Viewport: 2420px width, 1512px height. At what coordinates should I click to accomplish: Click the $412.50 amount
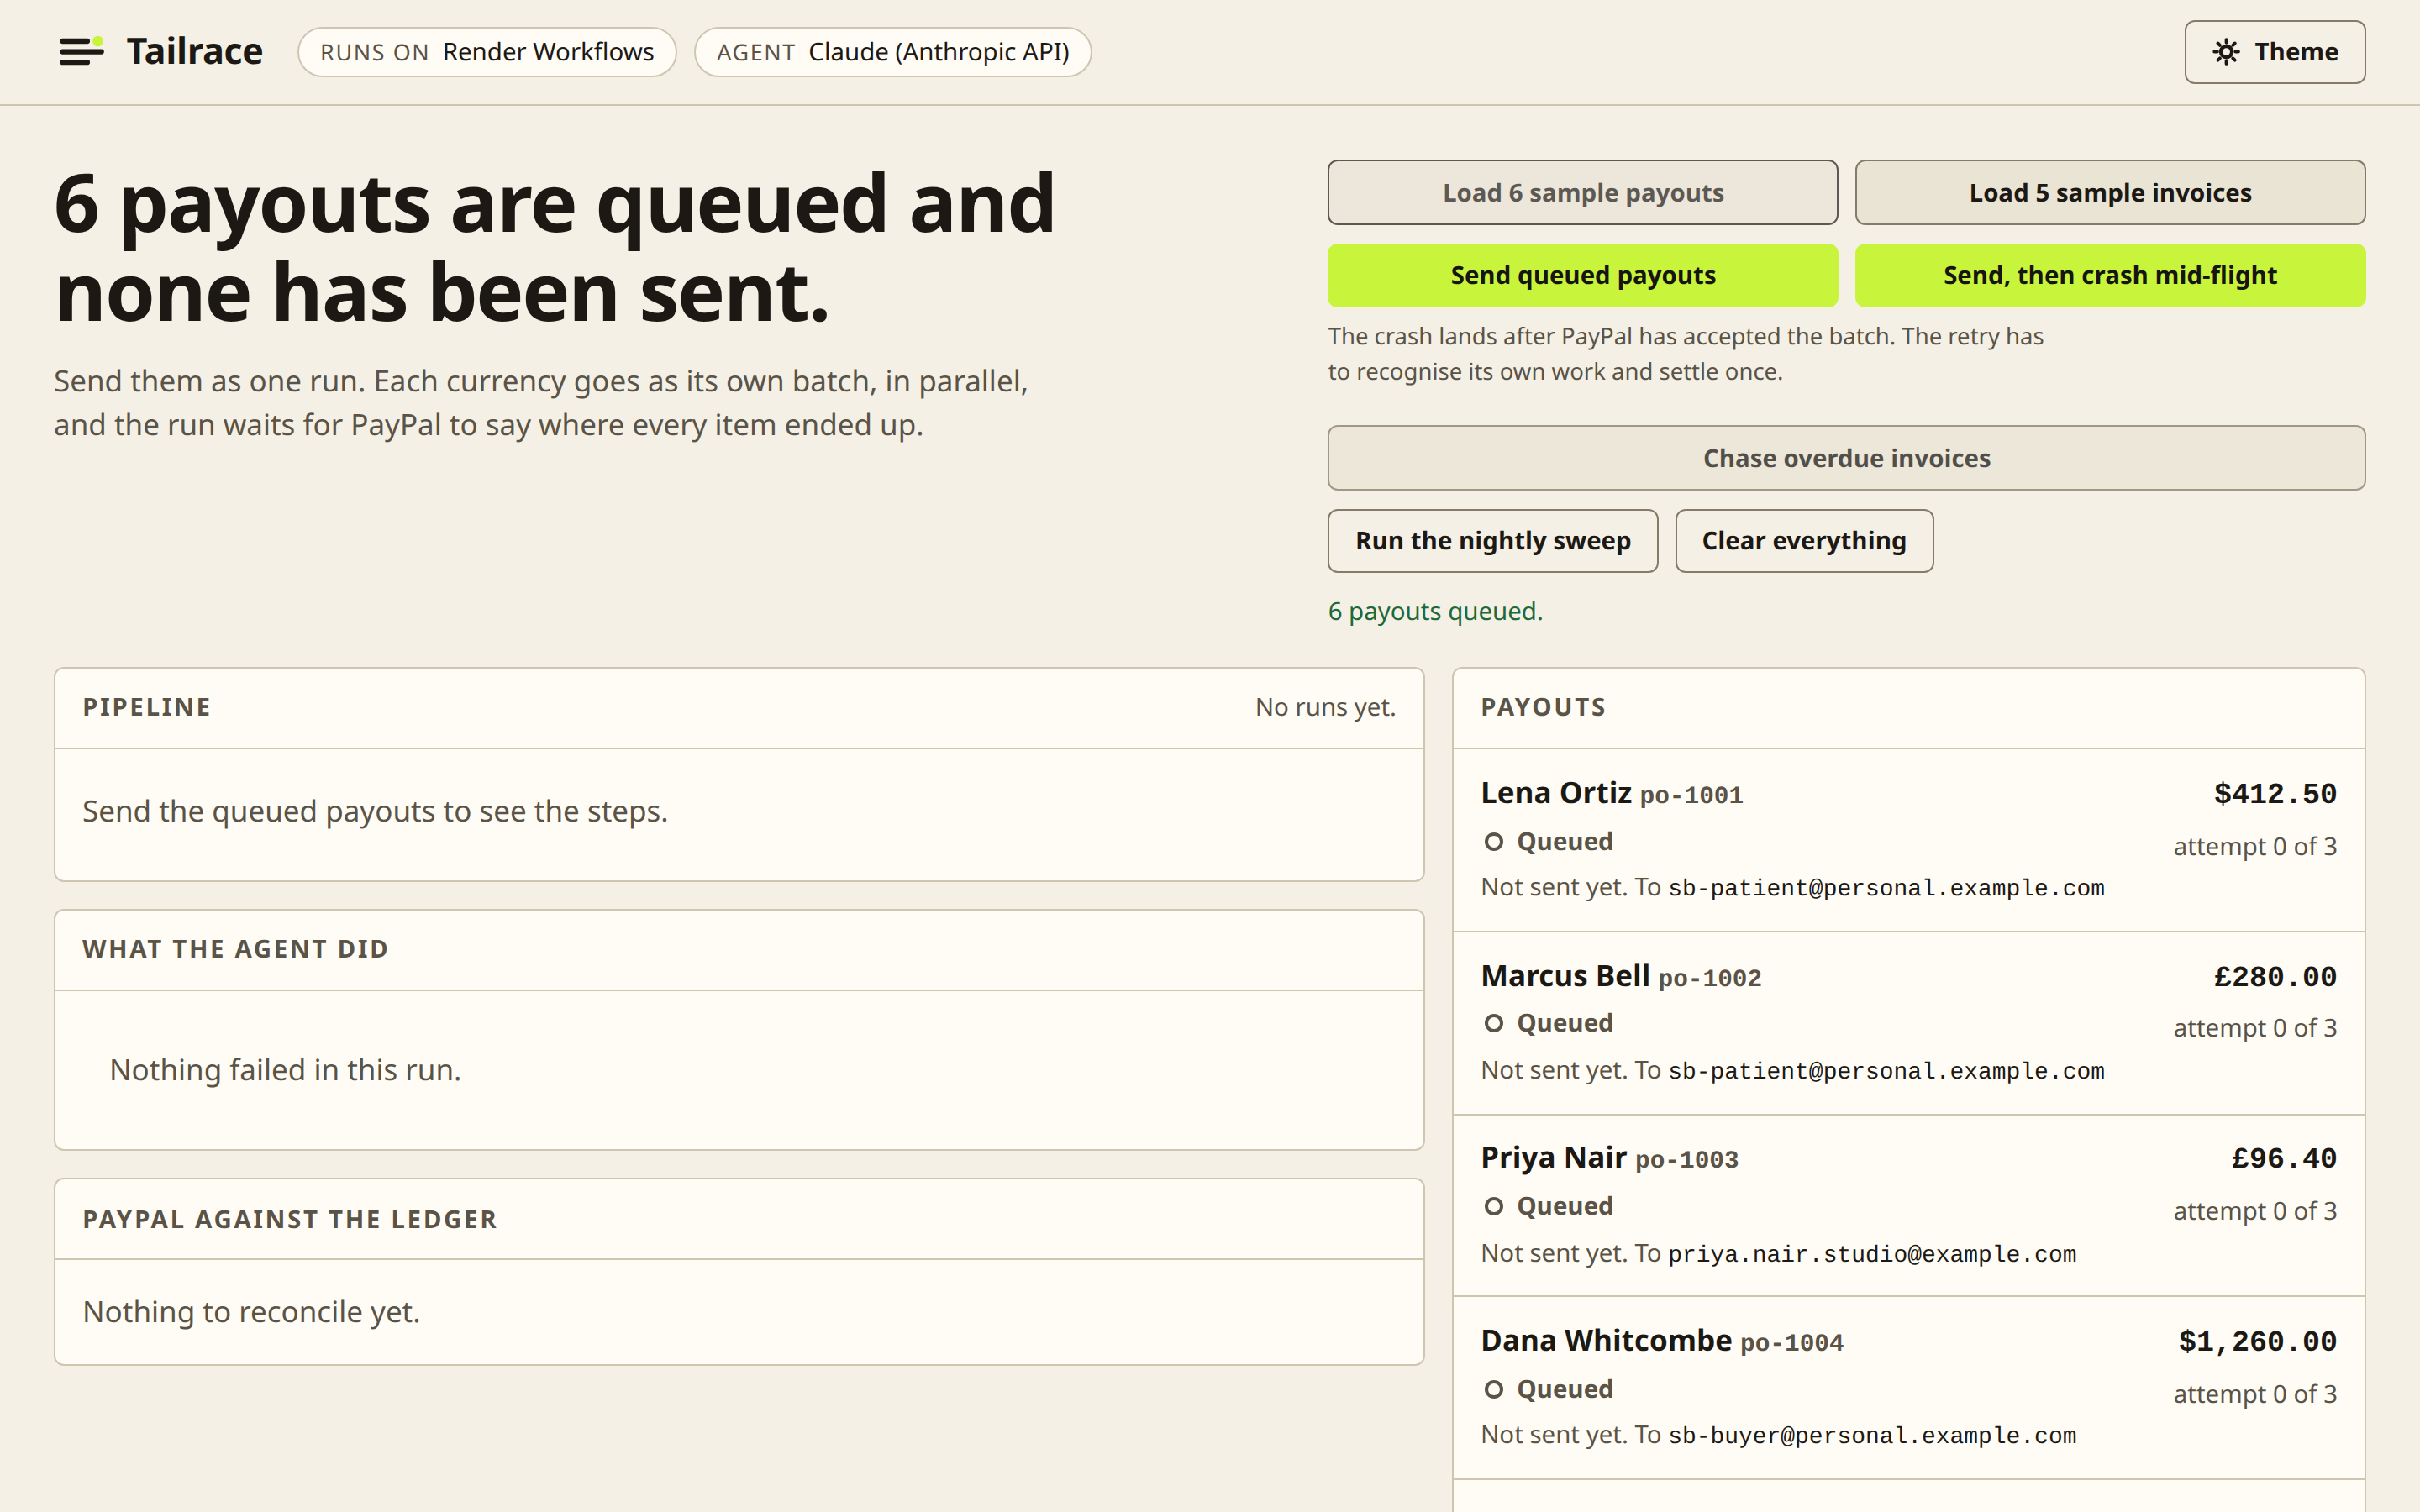(x=2275, y=794)
